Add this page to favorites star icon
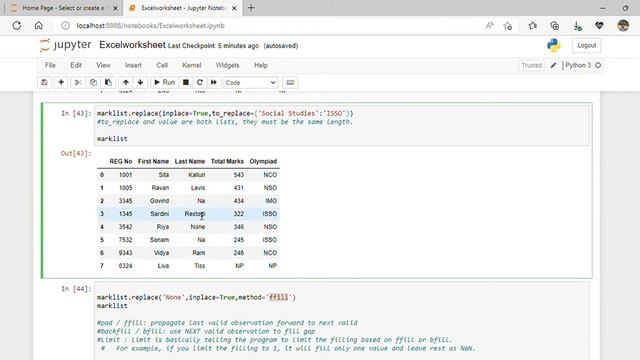The image size is (640, 360). point(508,26)
